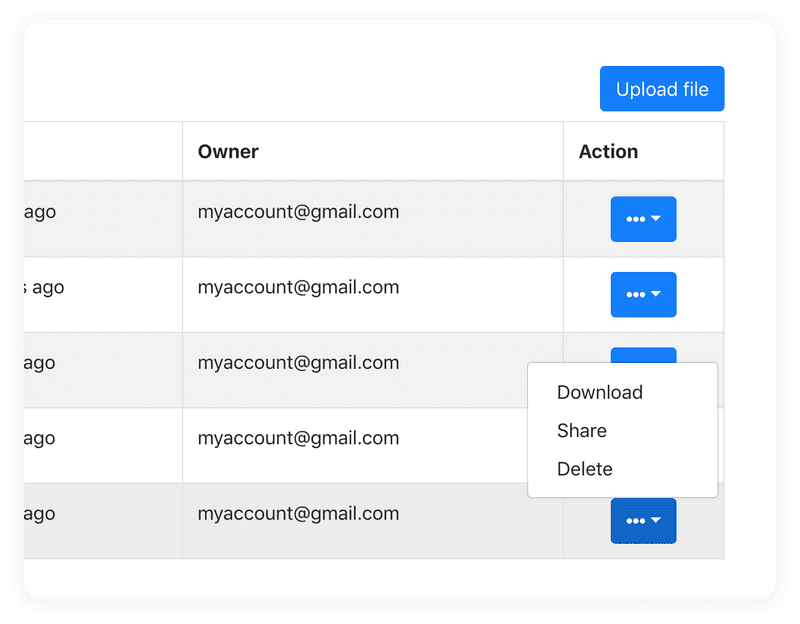Select the second row's "s ago" time cell
This screenshot has width=800, height=624.
[x=45, y=287]
